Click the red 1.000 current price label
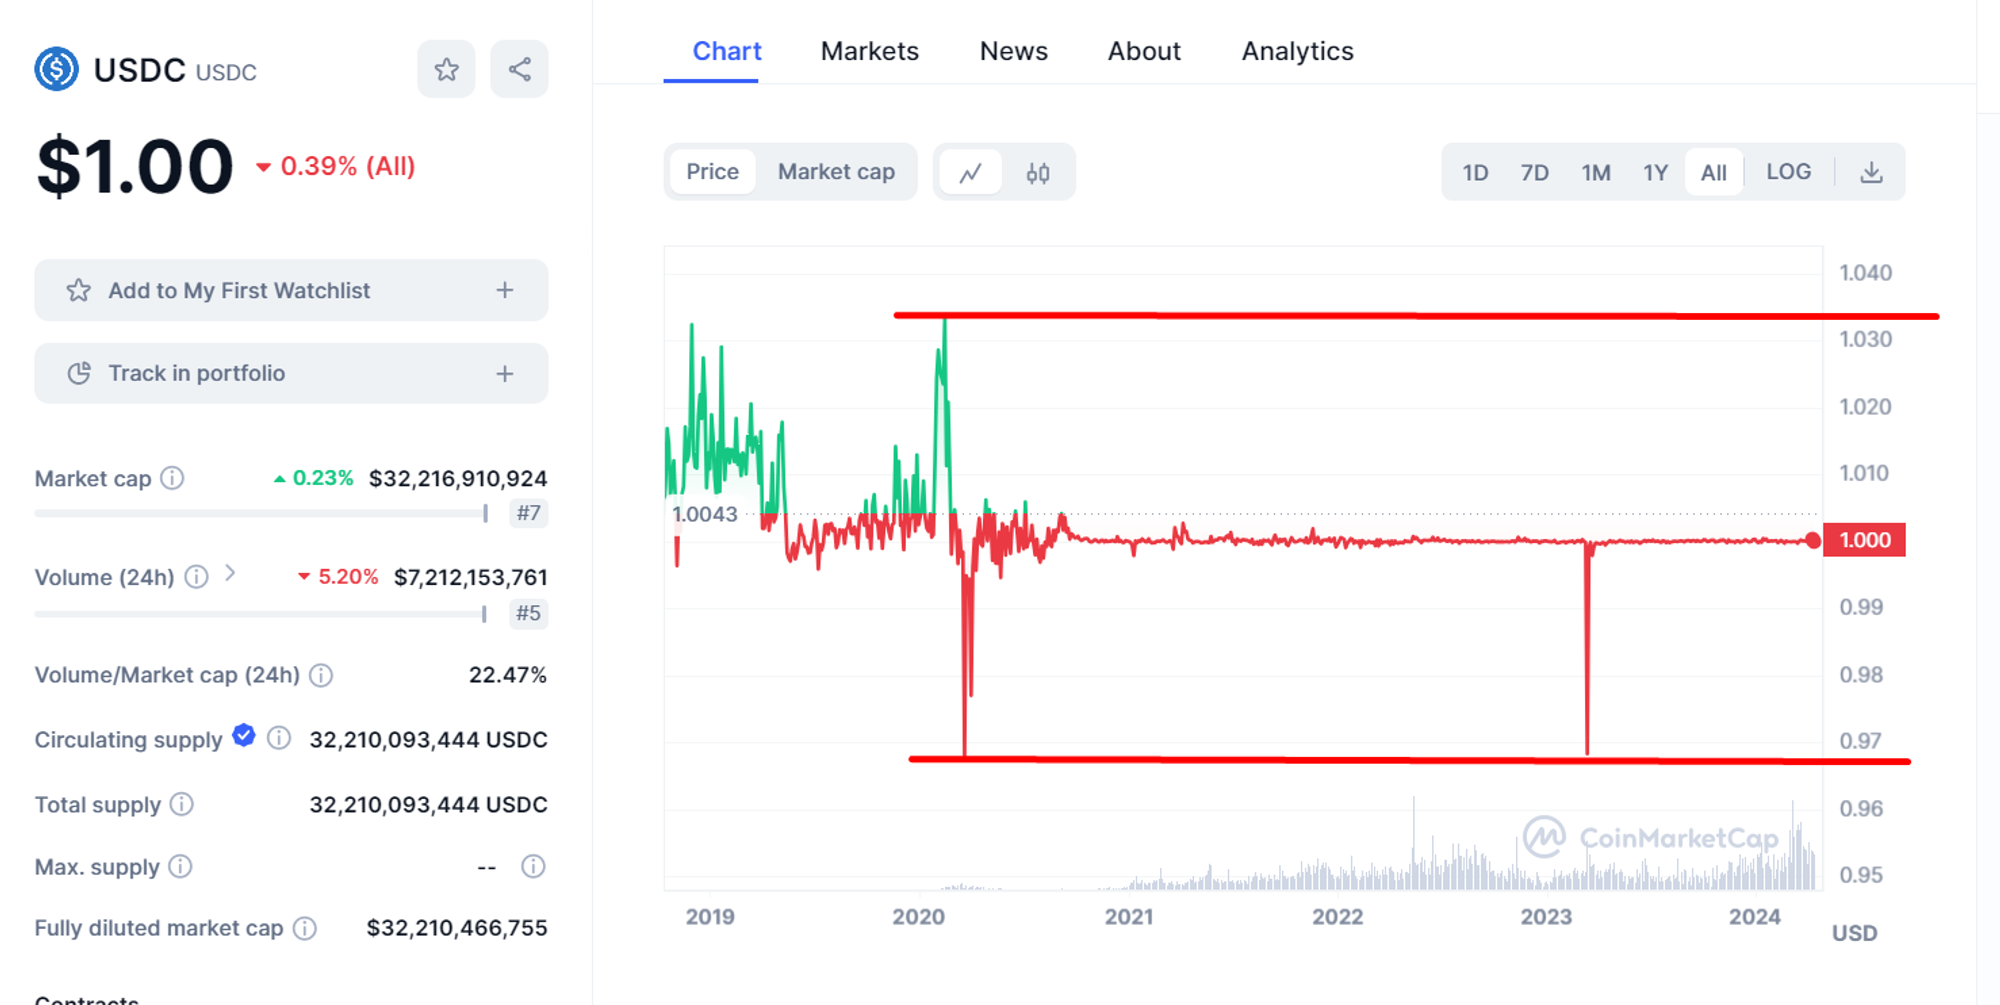 tap(1864, 540)
